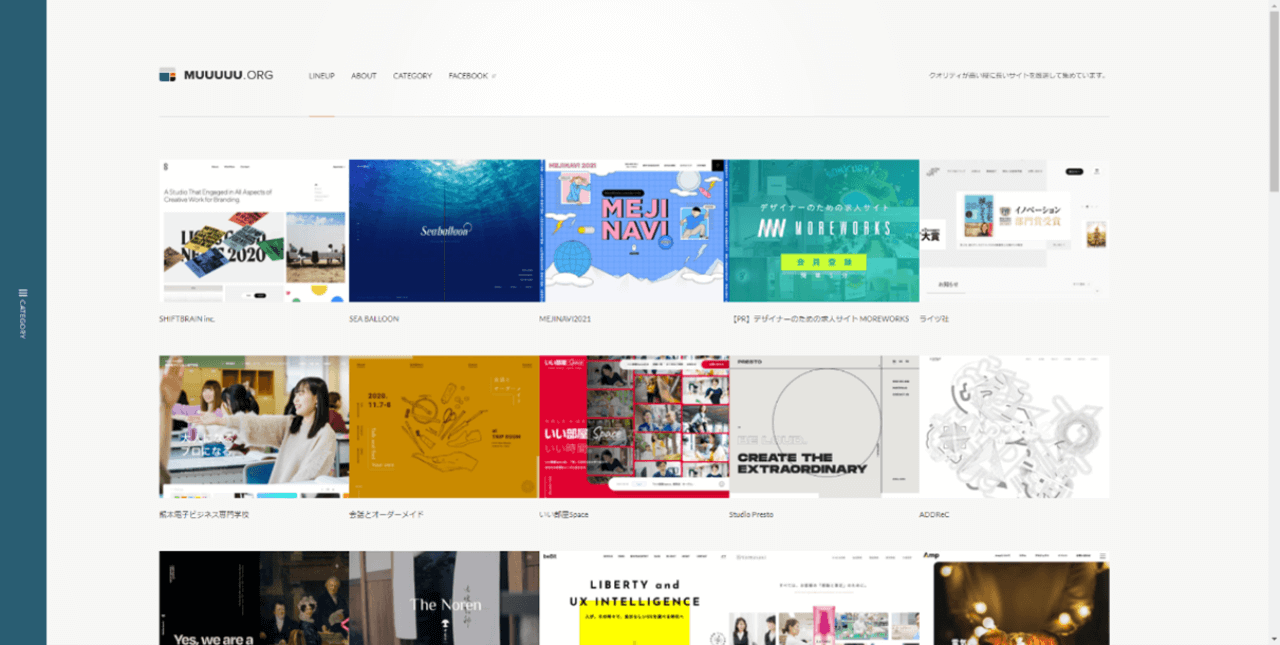Viewport: 1280px width, 645px height.
Task: Click the external link icon beside FACEBOOK
Action: [x=494, y=76]
